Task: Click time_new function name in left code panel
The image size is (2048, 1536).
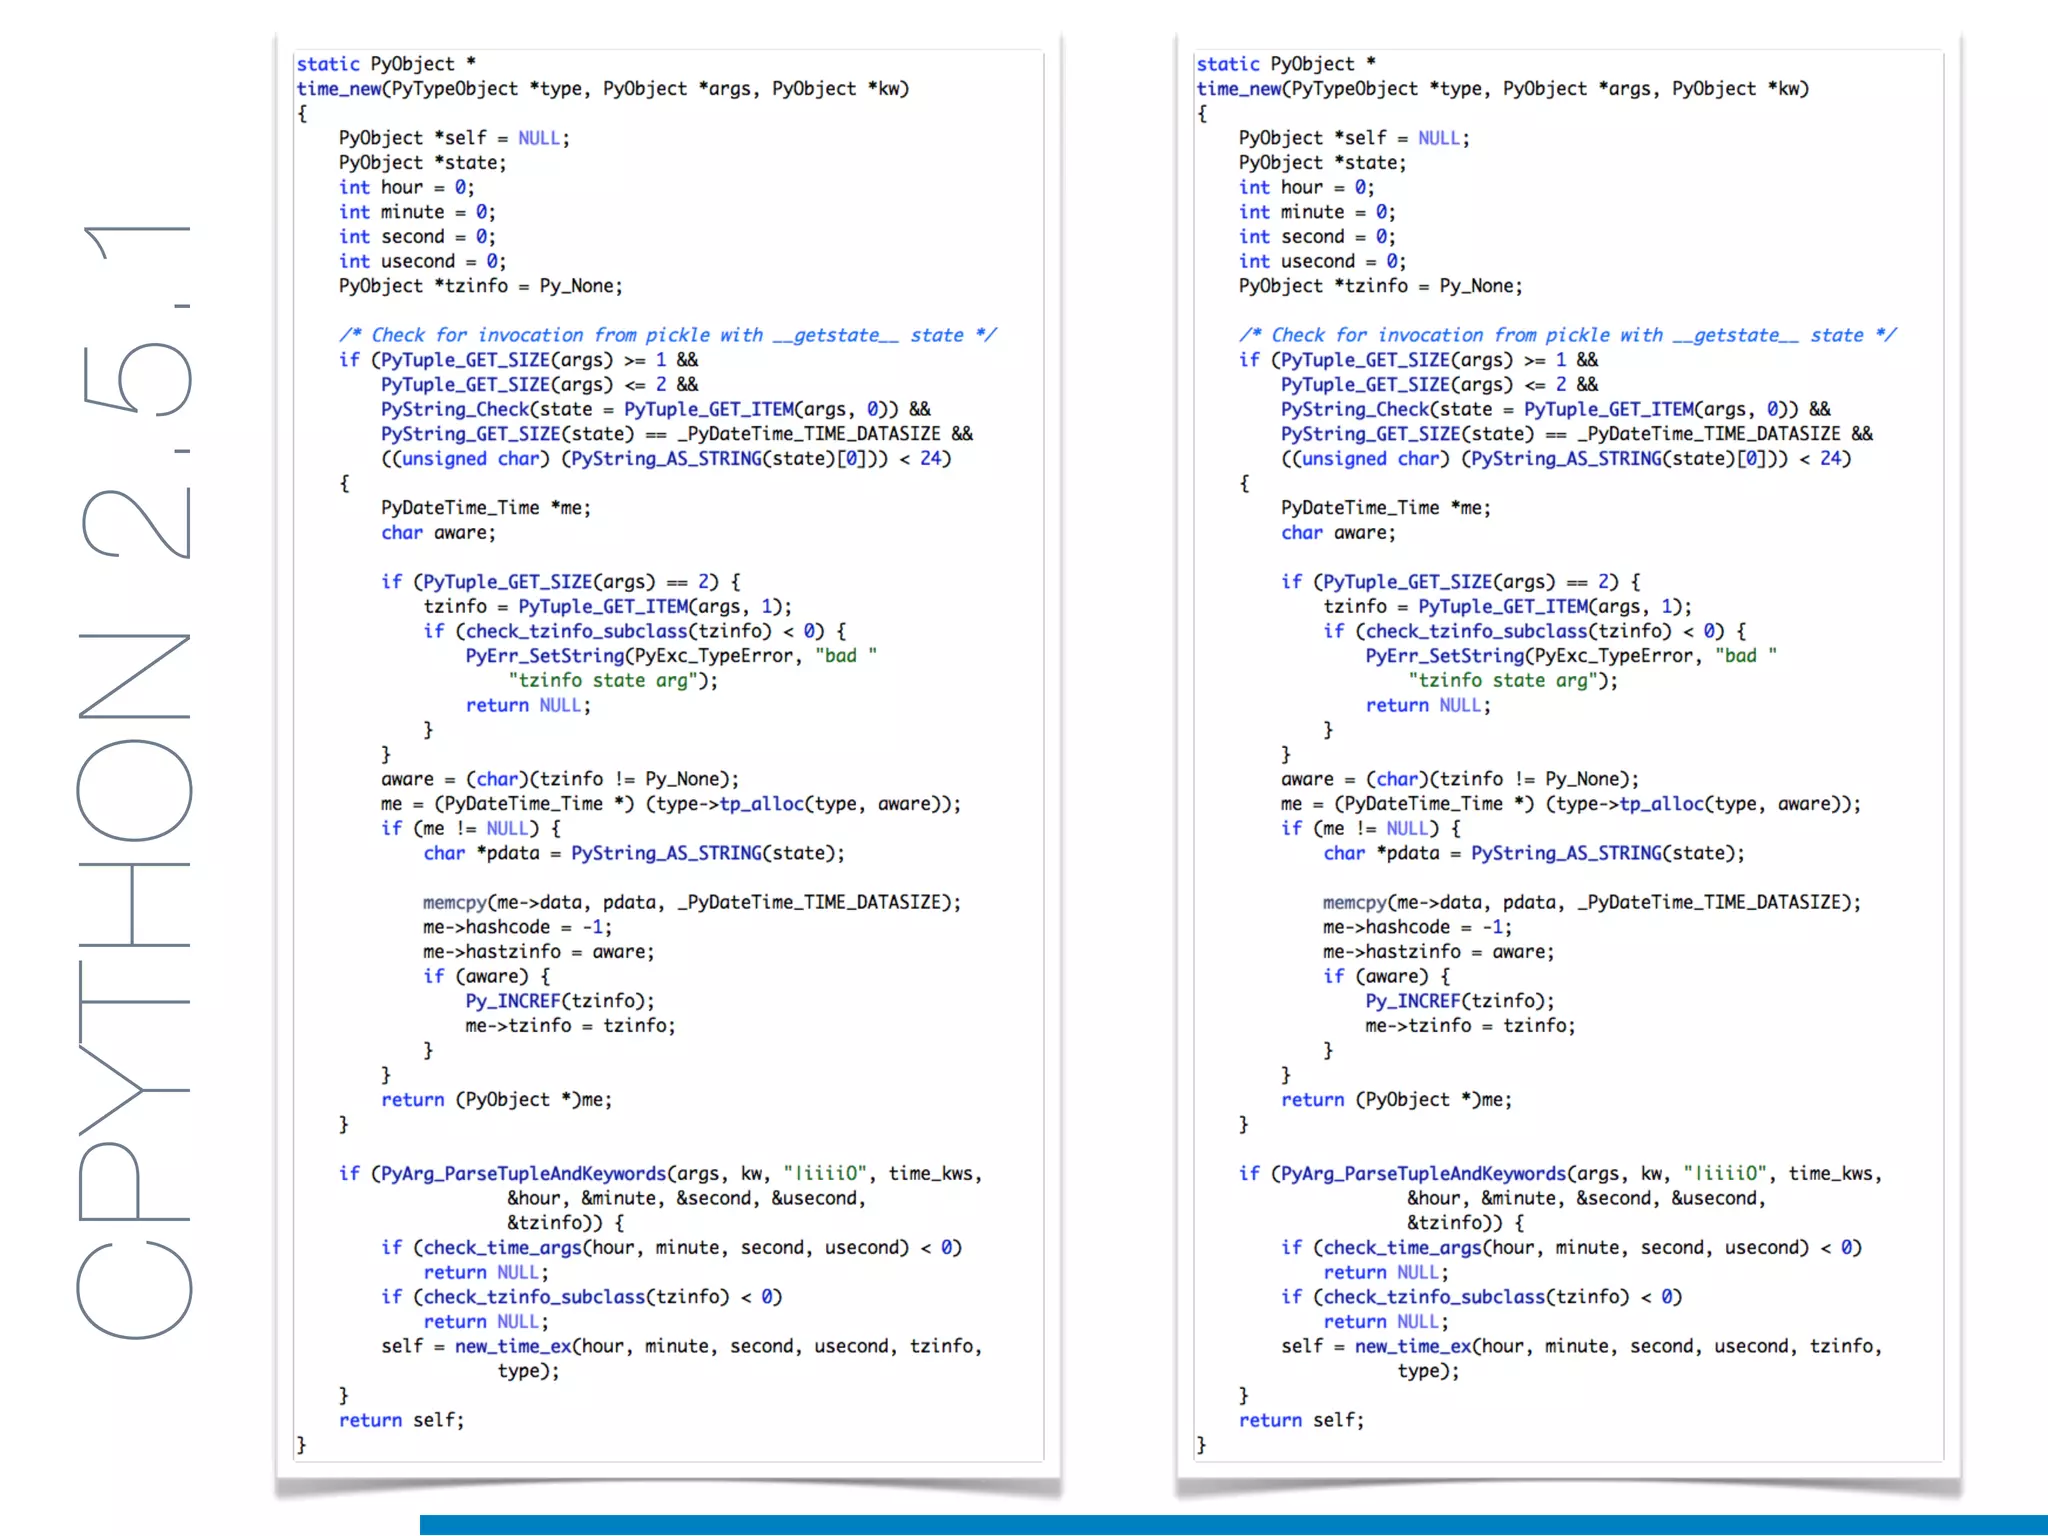Action: [339, 89]
